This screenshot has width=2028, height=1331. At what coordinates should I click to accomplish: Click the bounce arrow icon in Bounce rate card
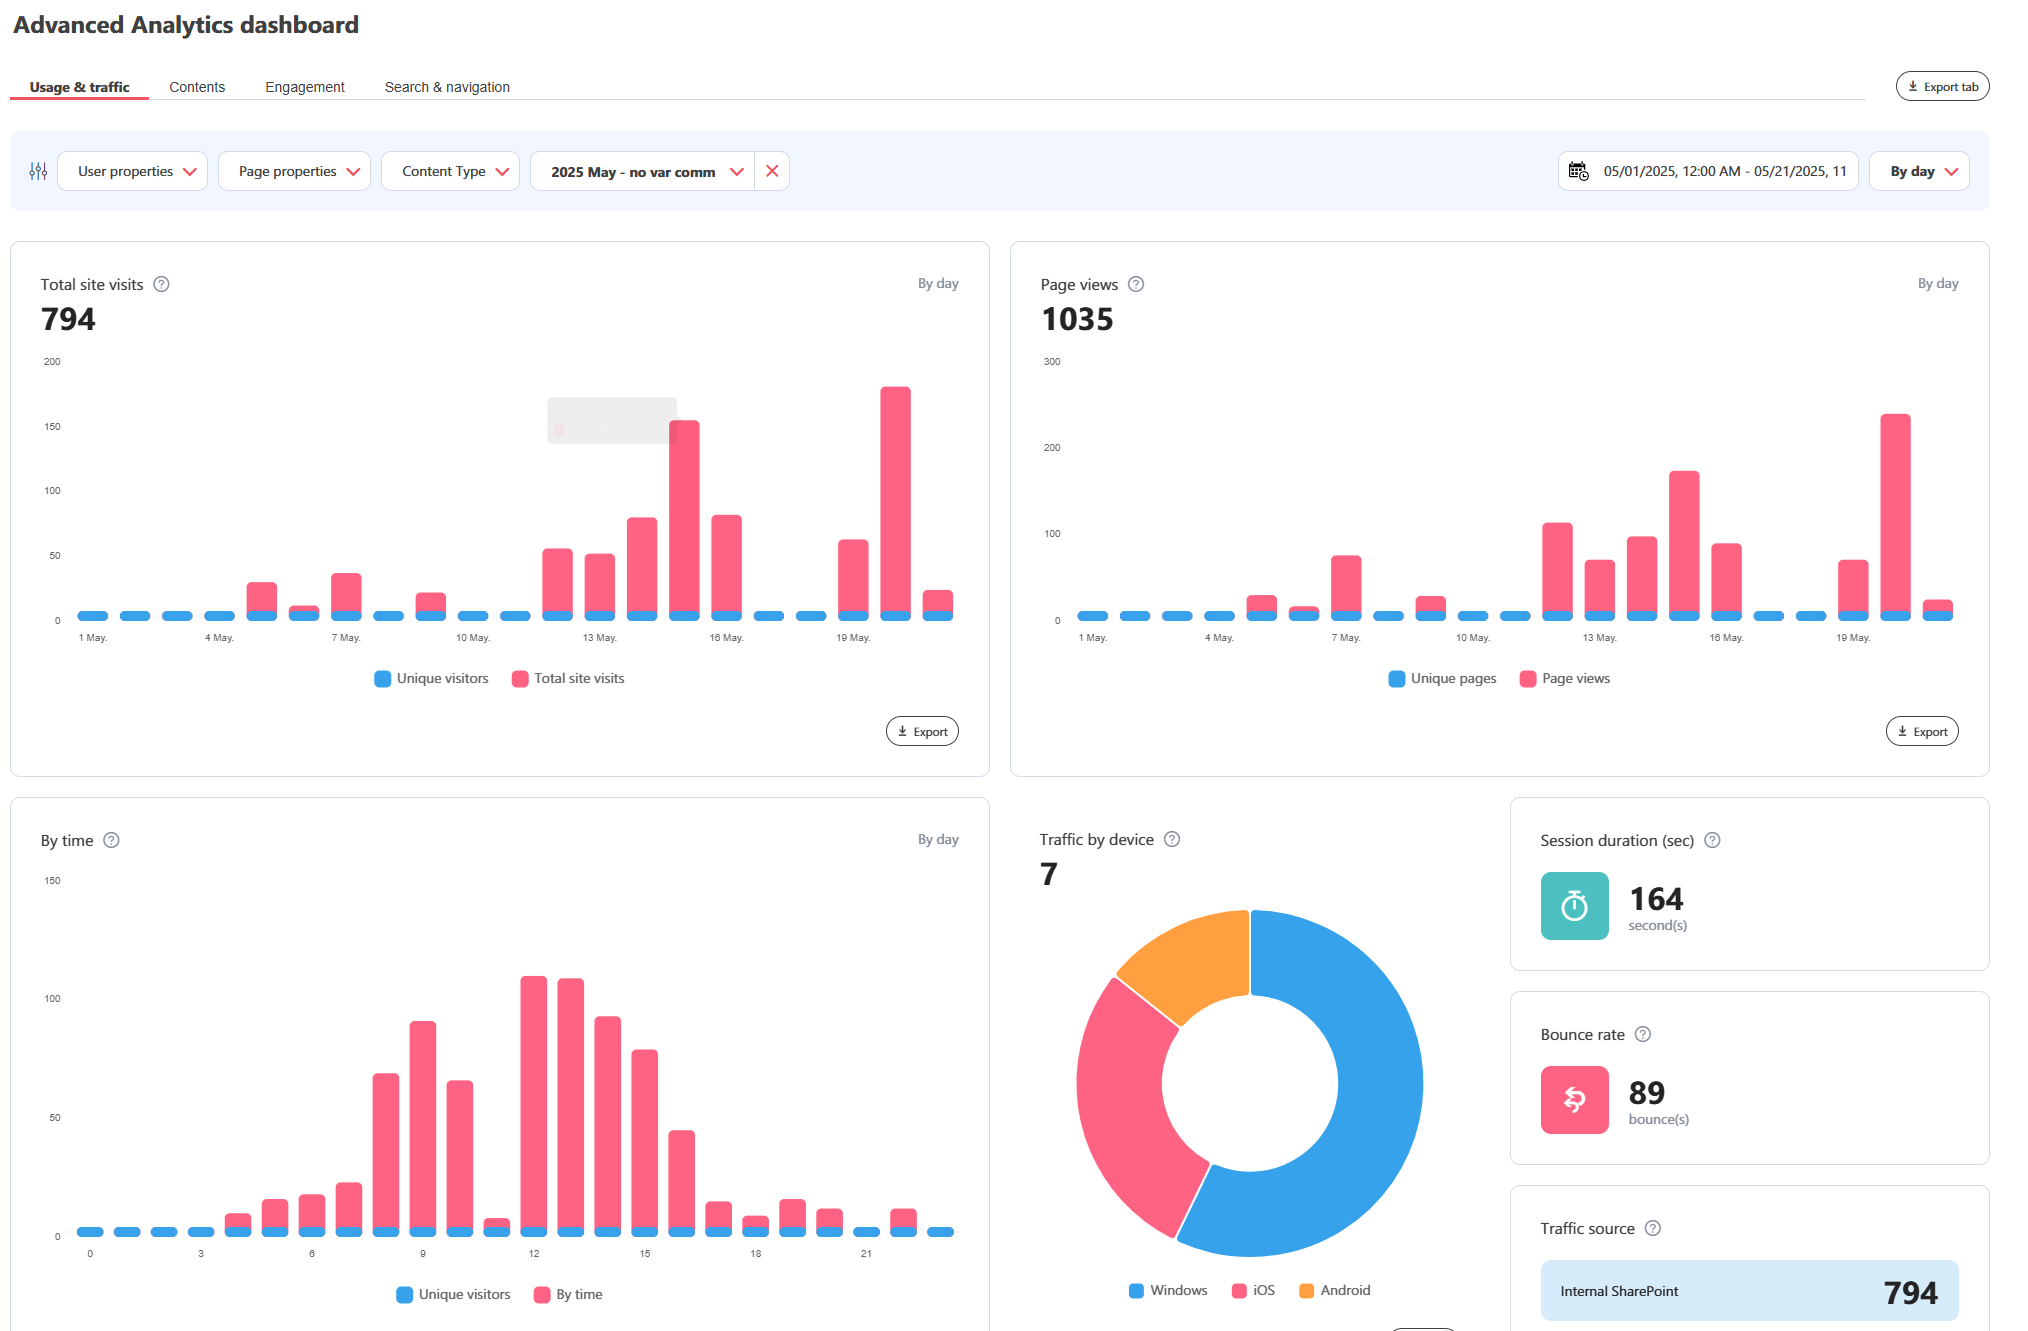pos(1574,1100)
